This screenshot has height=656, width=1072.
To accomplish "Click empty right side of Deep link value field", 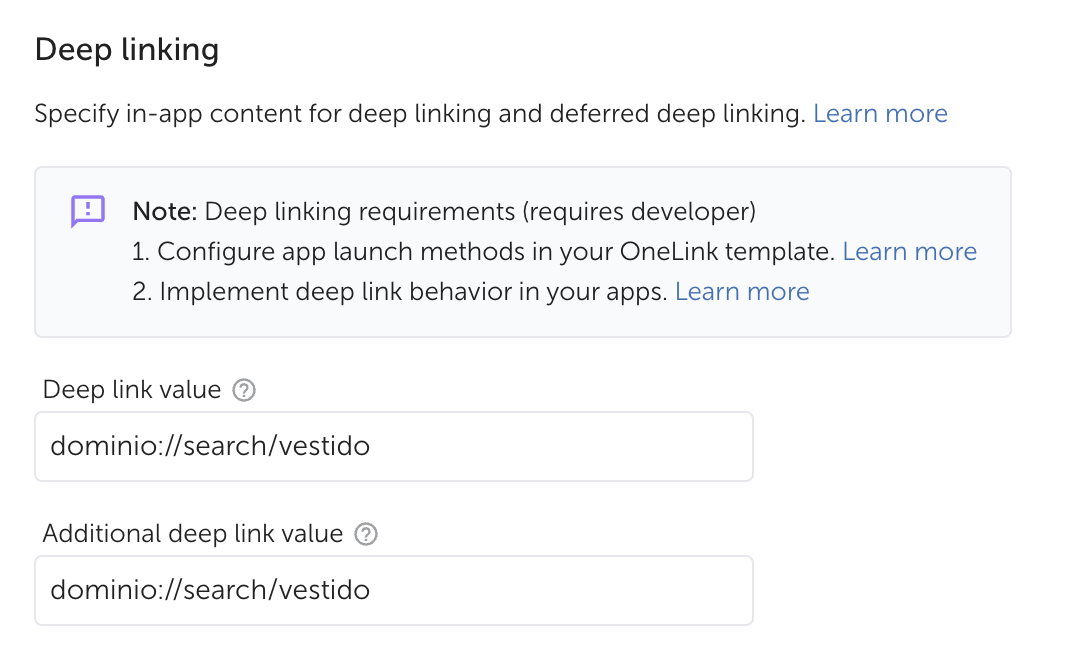I will click(x=650, y=446).
